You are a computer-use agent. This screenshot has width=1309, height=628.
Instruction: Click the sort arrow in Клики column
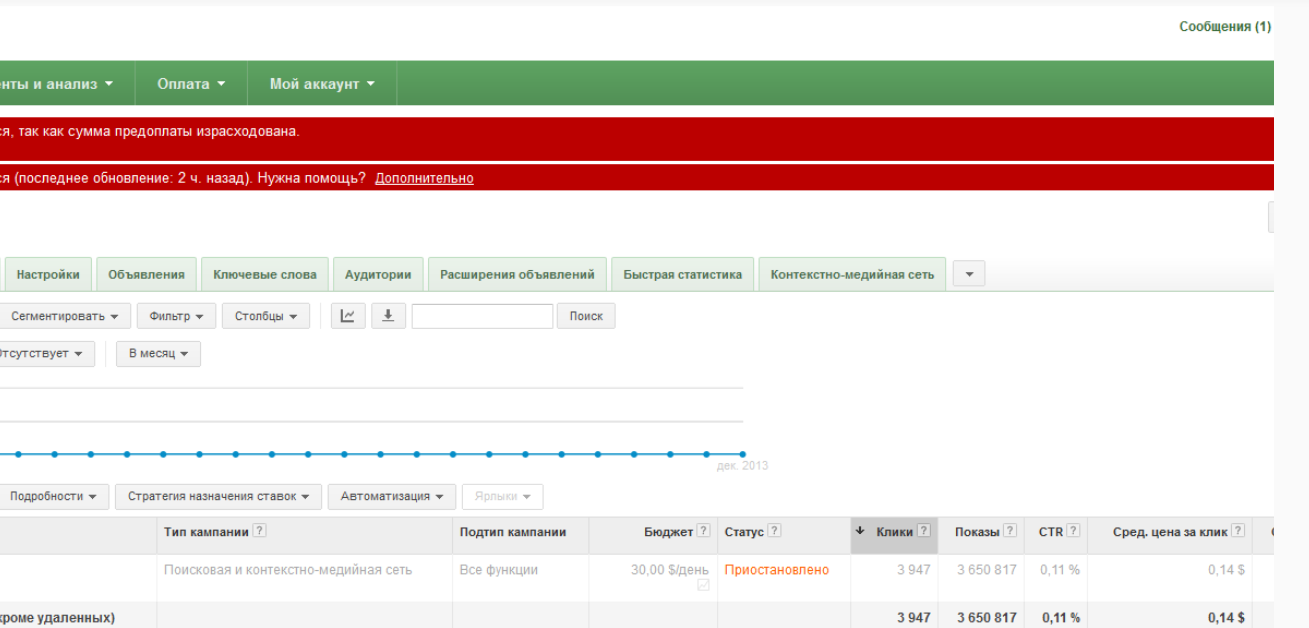[x=860, y=531]
